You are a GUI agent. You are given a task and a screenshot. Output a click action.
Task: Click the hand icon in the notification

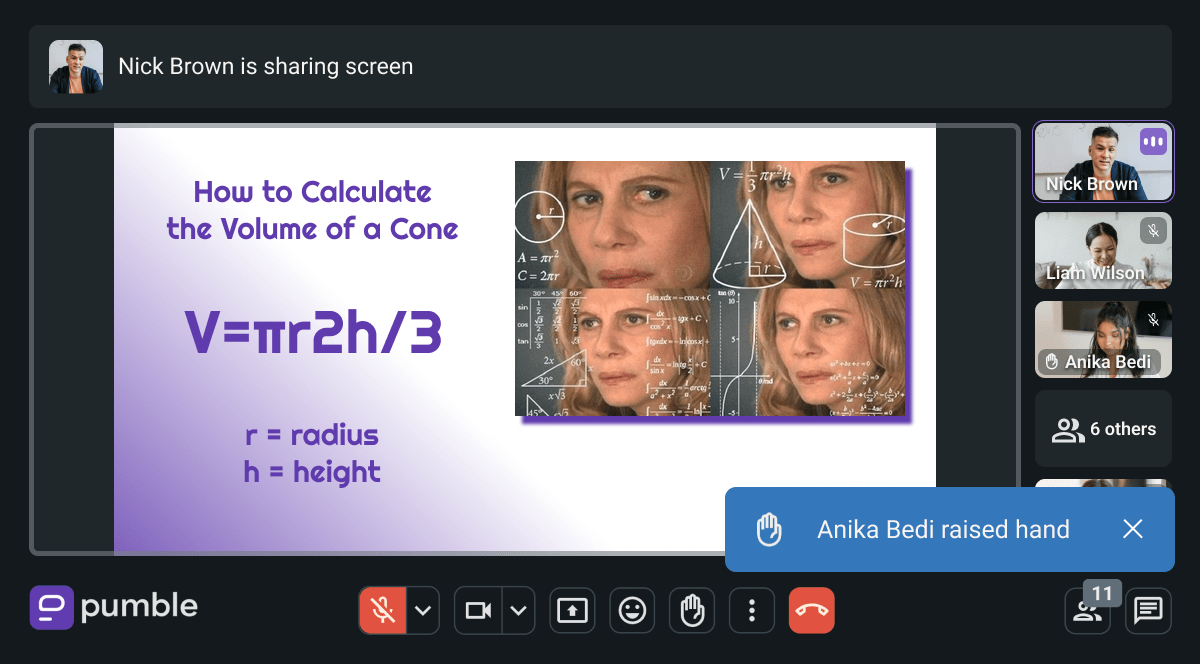point(768,529)
